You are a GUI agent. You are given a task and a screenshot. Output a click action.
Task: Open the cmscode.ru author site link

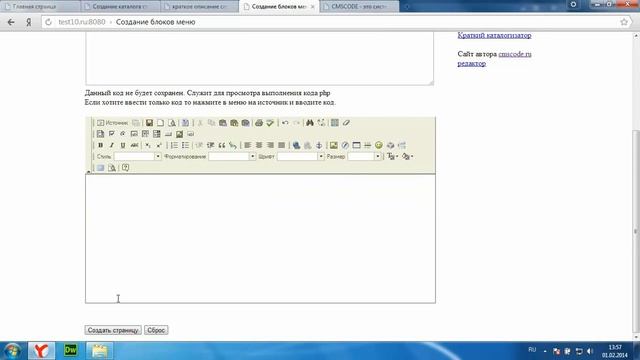pyautogui.click(x=515, y=54)
